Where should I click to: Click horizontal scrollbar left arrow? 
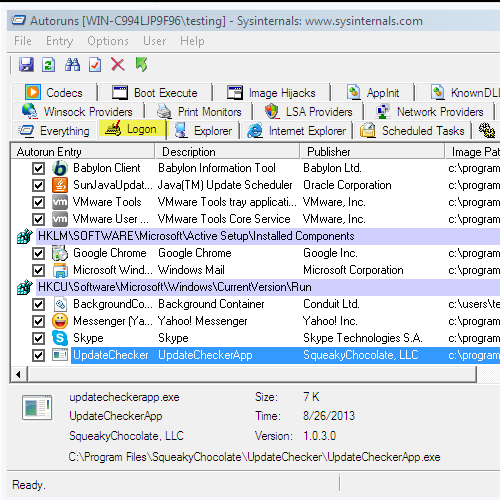point(19,374)
